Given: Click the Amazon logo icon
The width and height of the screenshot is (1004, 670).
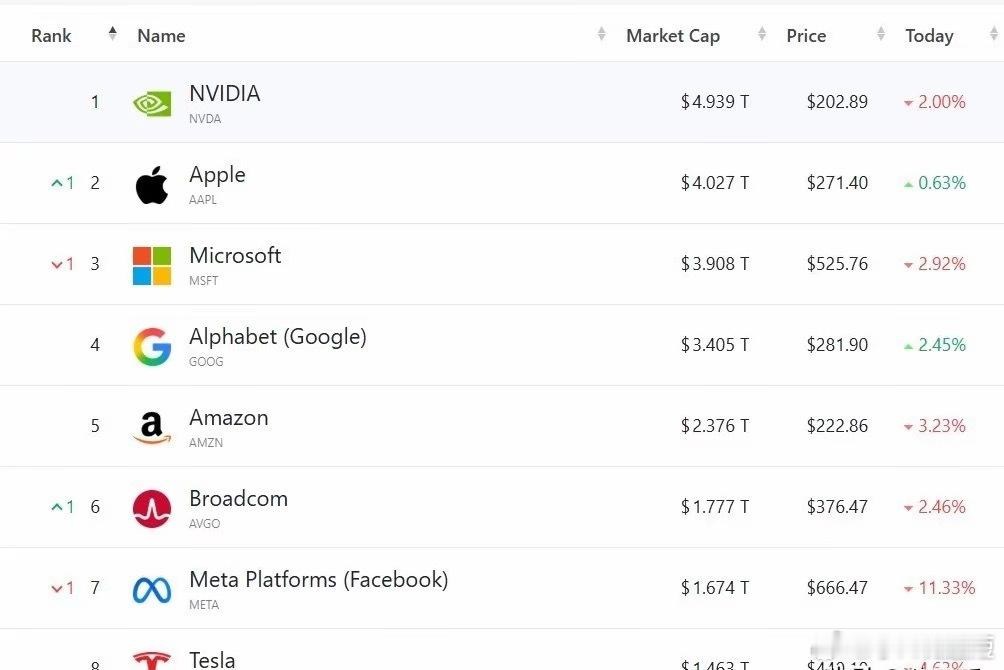Looking at the screenshot, I should pyautogui.click(x=152, y=428).
